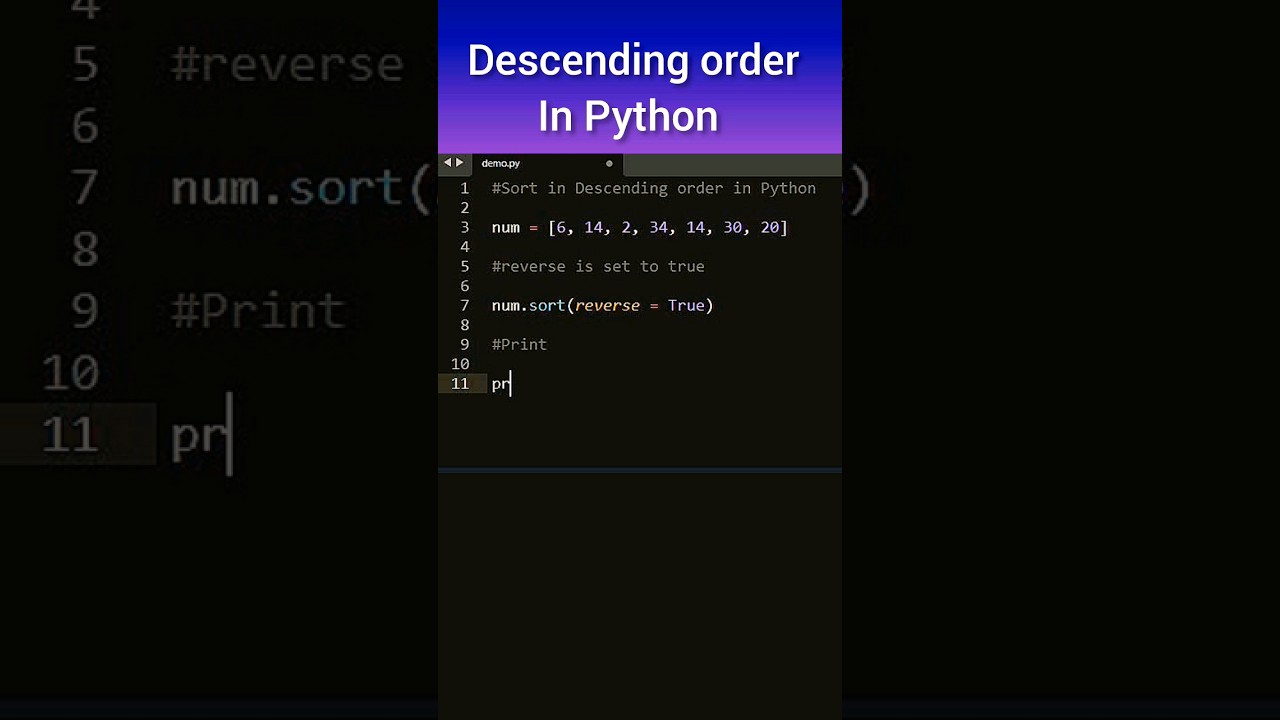Click the previous tab arrow icon
Viewport: 1280px width, 720px height.
click(447, 162)
